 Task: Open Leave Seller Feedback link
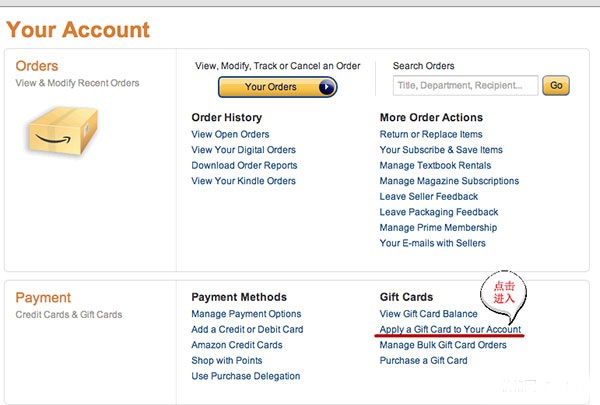(x=429, y=197)
